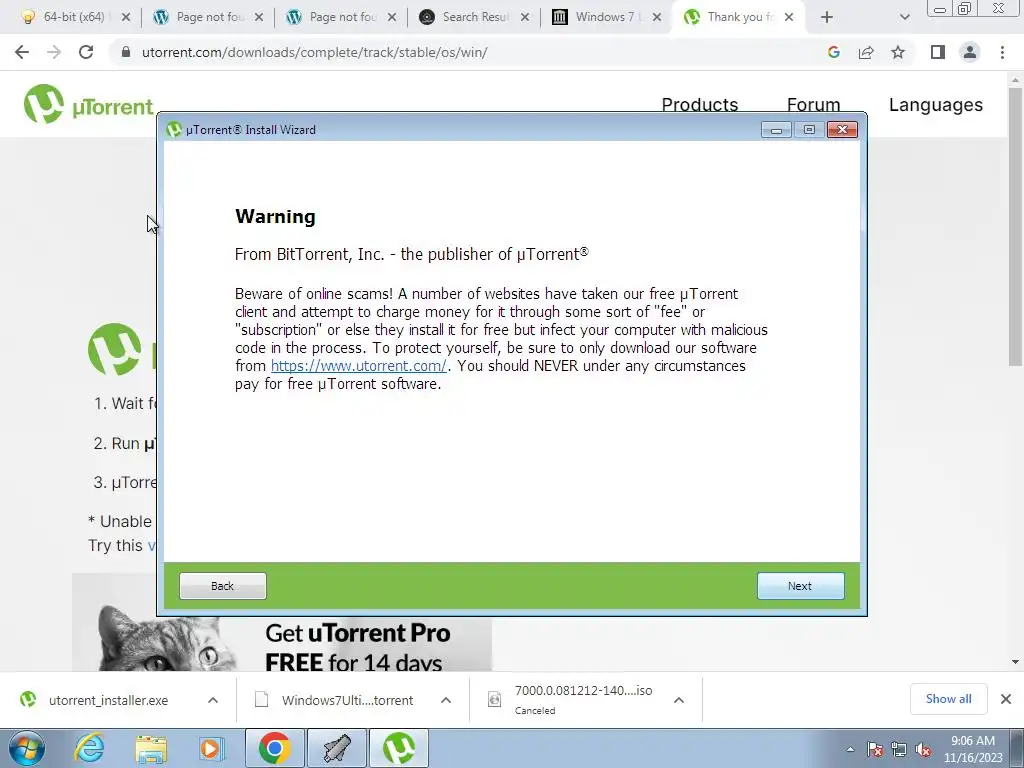
Task: Launch Internet Explorer from the taskbar
Action: 89,748
